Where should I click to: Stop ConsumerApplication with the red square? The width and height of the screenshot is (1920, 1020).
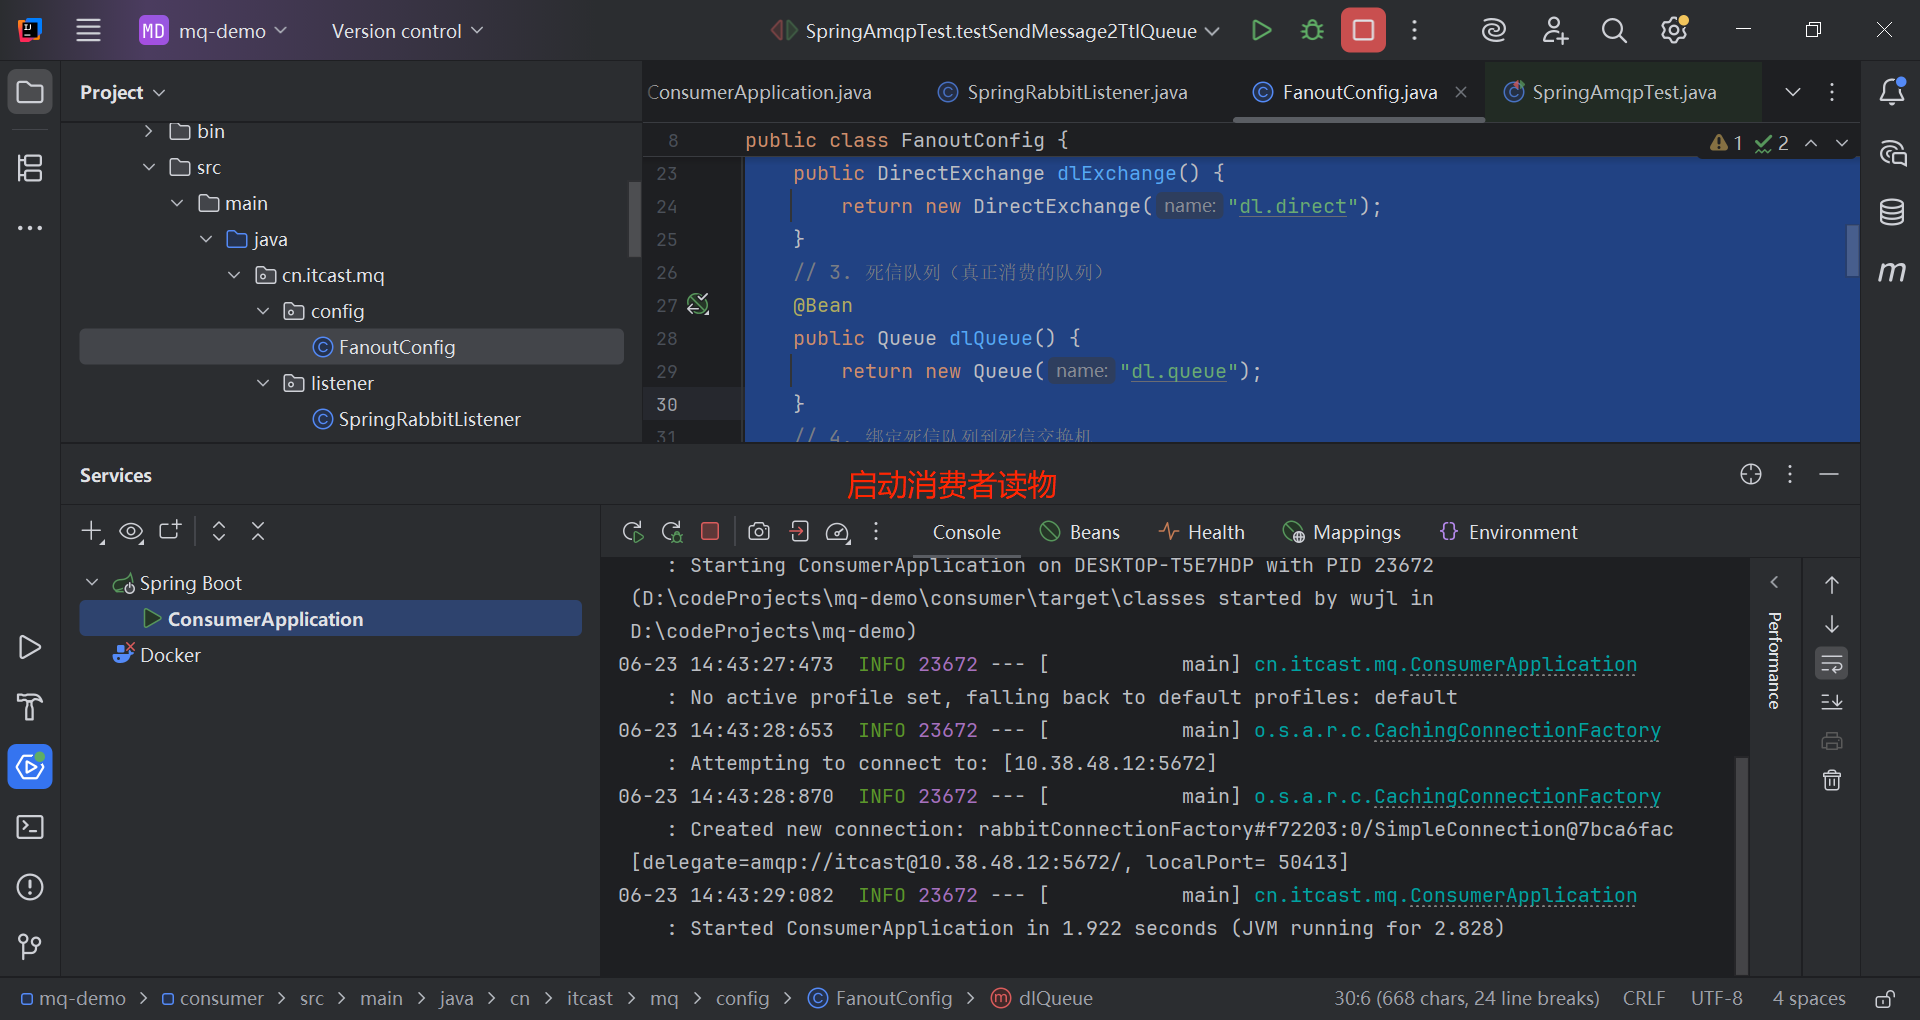710,531
